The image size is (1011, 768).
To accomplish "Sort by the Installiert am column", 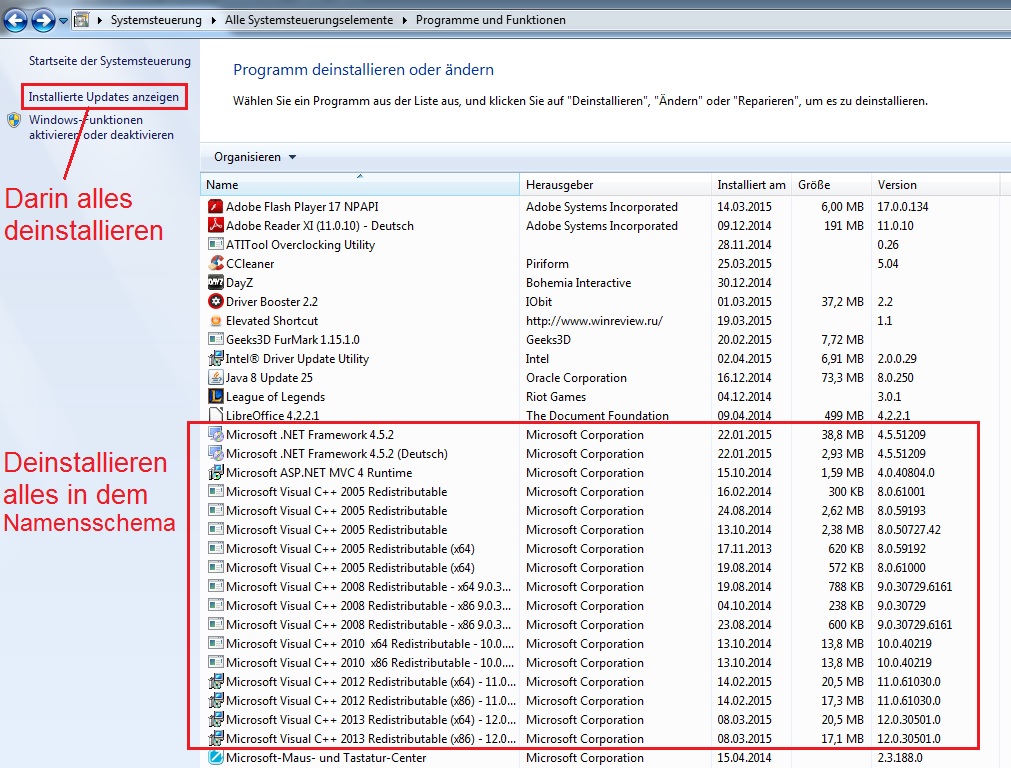I will point(751,185).
